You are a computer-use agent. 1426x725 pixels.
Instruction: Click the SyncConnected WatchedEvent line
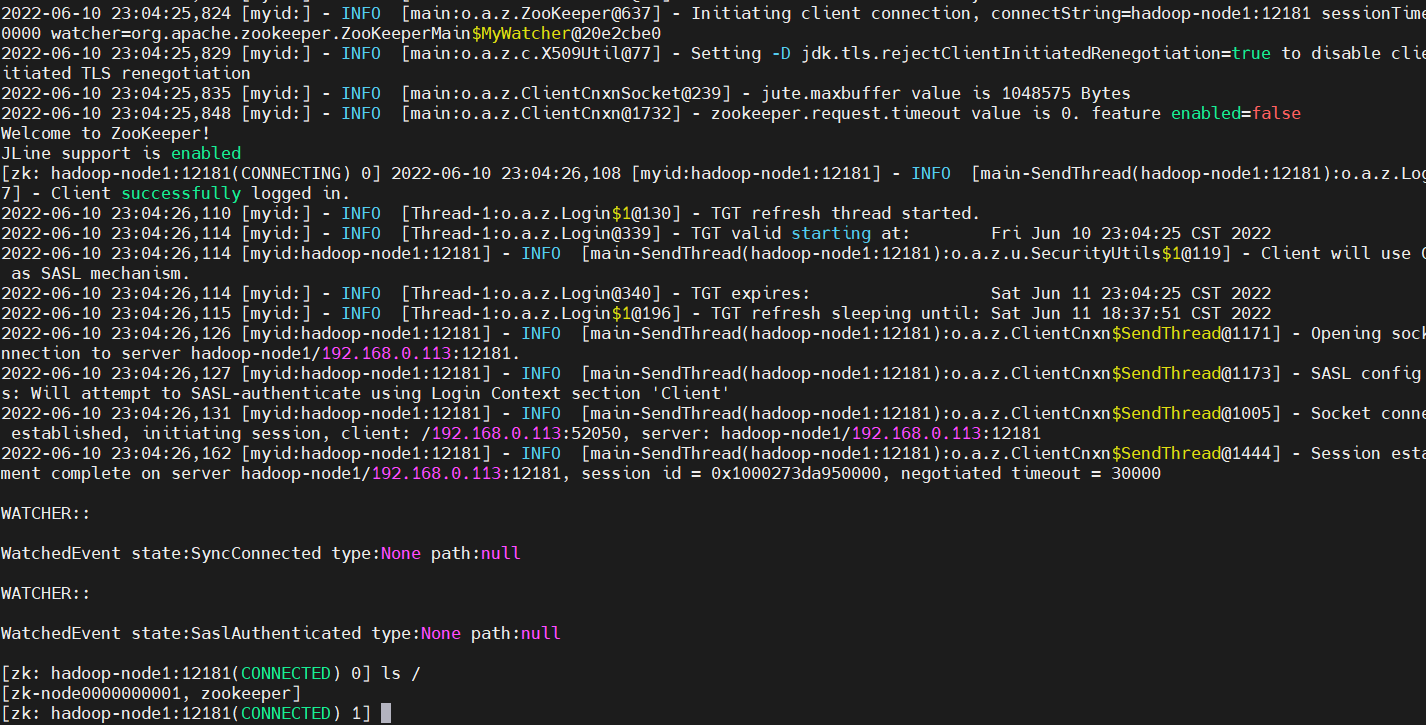pos(260,553)
